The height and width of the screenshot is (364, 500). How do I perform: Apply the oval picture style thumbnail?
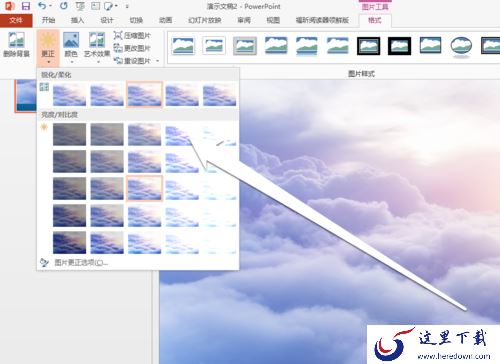[x=461, y=46]
